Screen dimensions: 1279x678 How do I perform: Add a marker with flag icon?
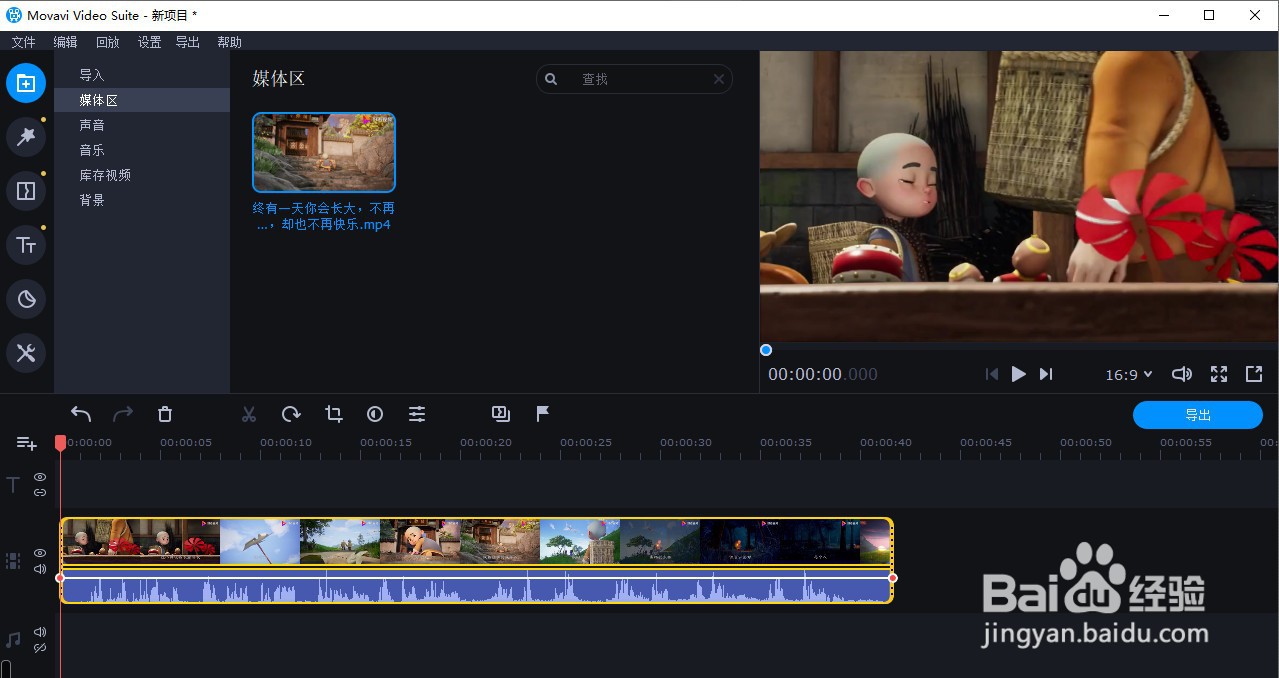[x=543, y=414]
